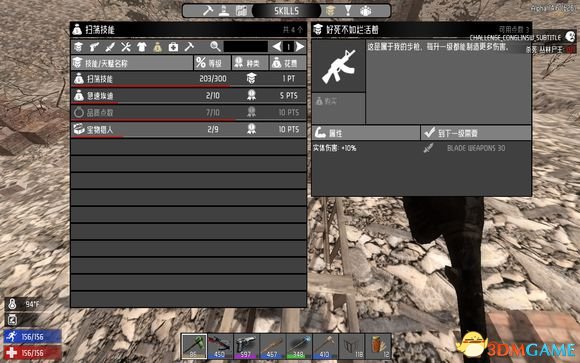
Task: Toggle the money bag scavenging filter
Action: (x=158, y=47)
